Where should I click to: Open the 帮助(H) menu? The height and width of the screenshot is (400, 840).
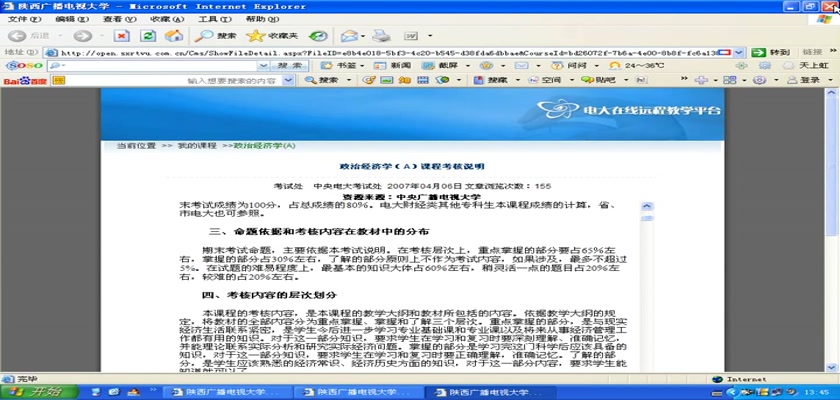click(x=262, y=19)
